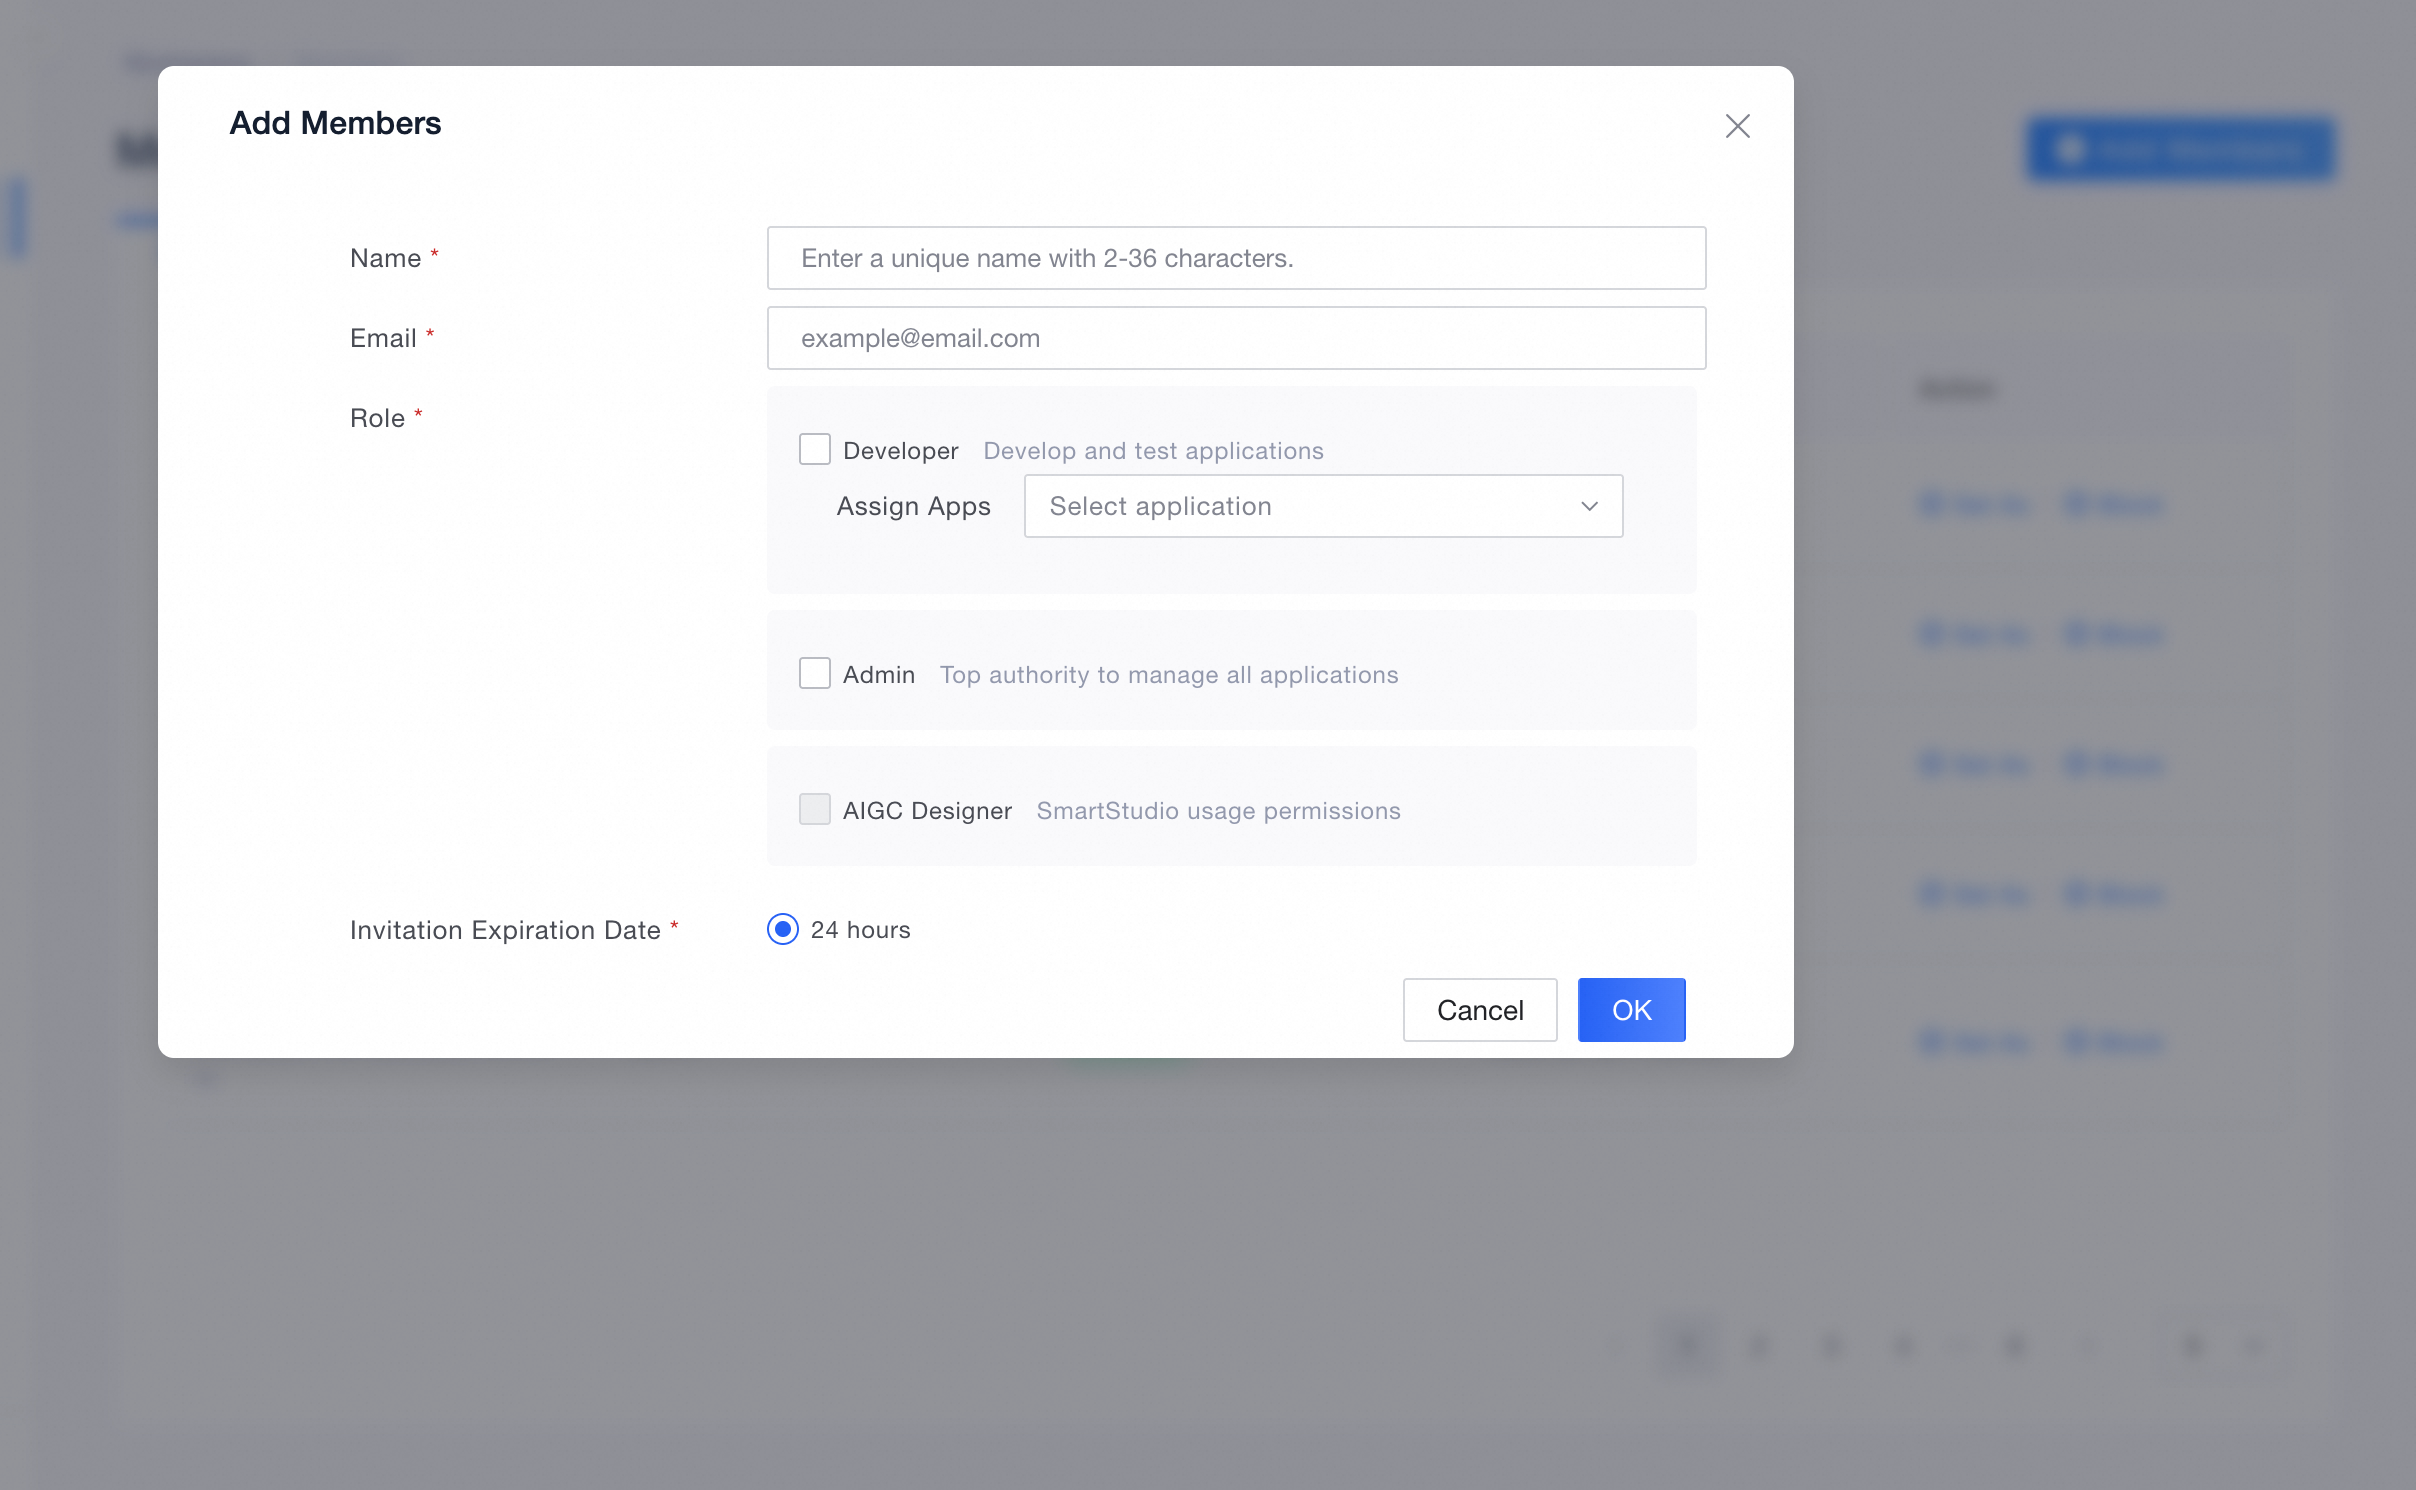The width and height of the screenshot is (2416, 1490).
Task: Close the Add Members dialog with X
Action: click(x=1737, y=126)
